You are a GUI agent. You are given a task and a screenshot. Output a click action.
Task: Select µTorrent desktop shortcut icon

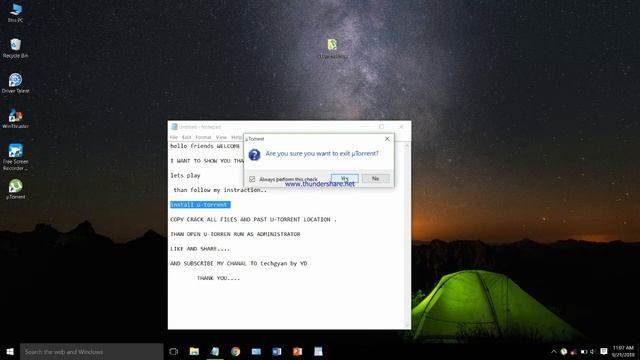[16, 189]
